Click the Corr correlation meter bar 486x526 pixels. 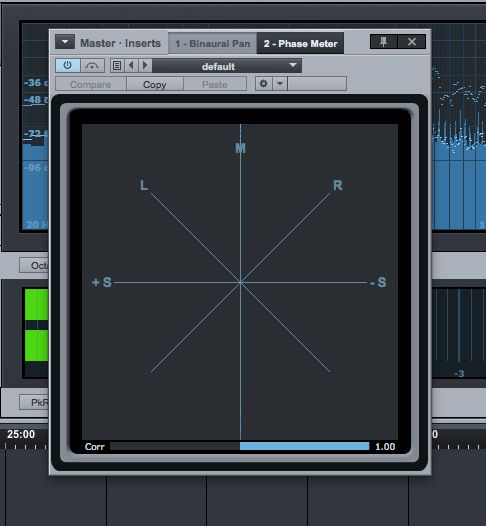(x=239, y=446)
